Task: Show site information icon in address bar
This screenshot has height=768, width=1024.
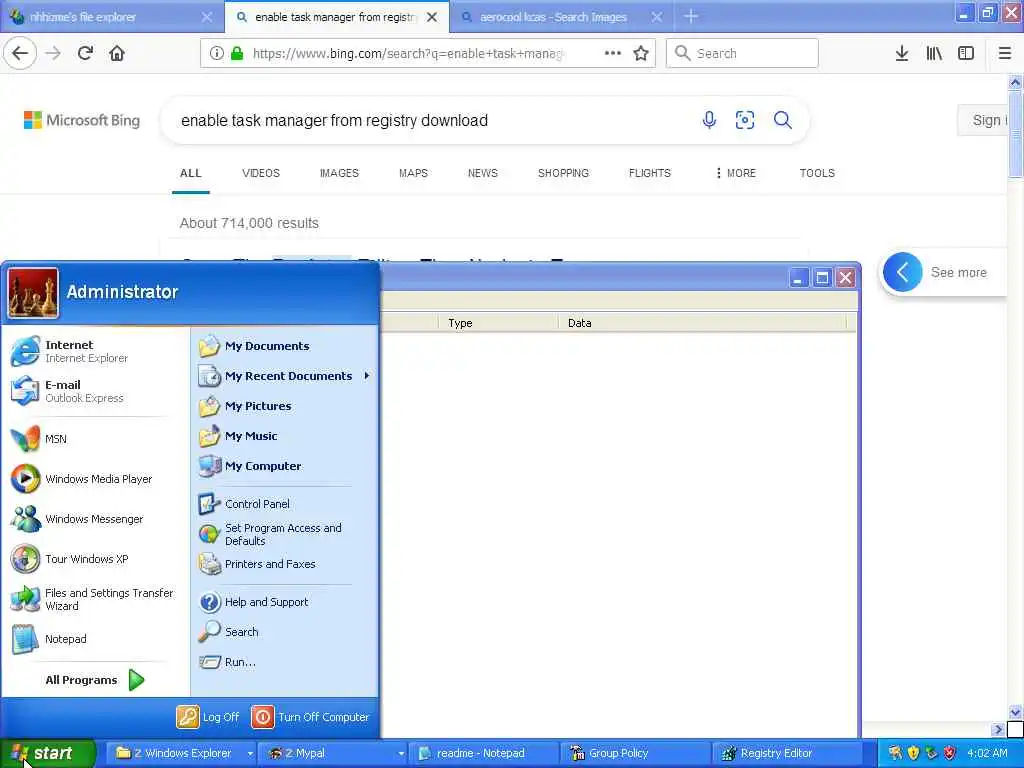Action: [216, 54]
